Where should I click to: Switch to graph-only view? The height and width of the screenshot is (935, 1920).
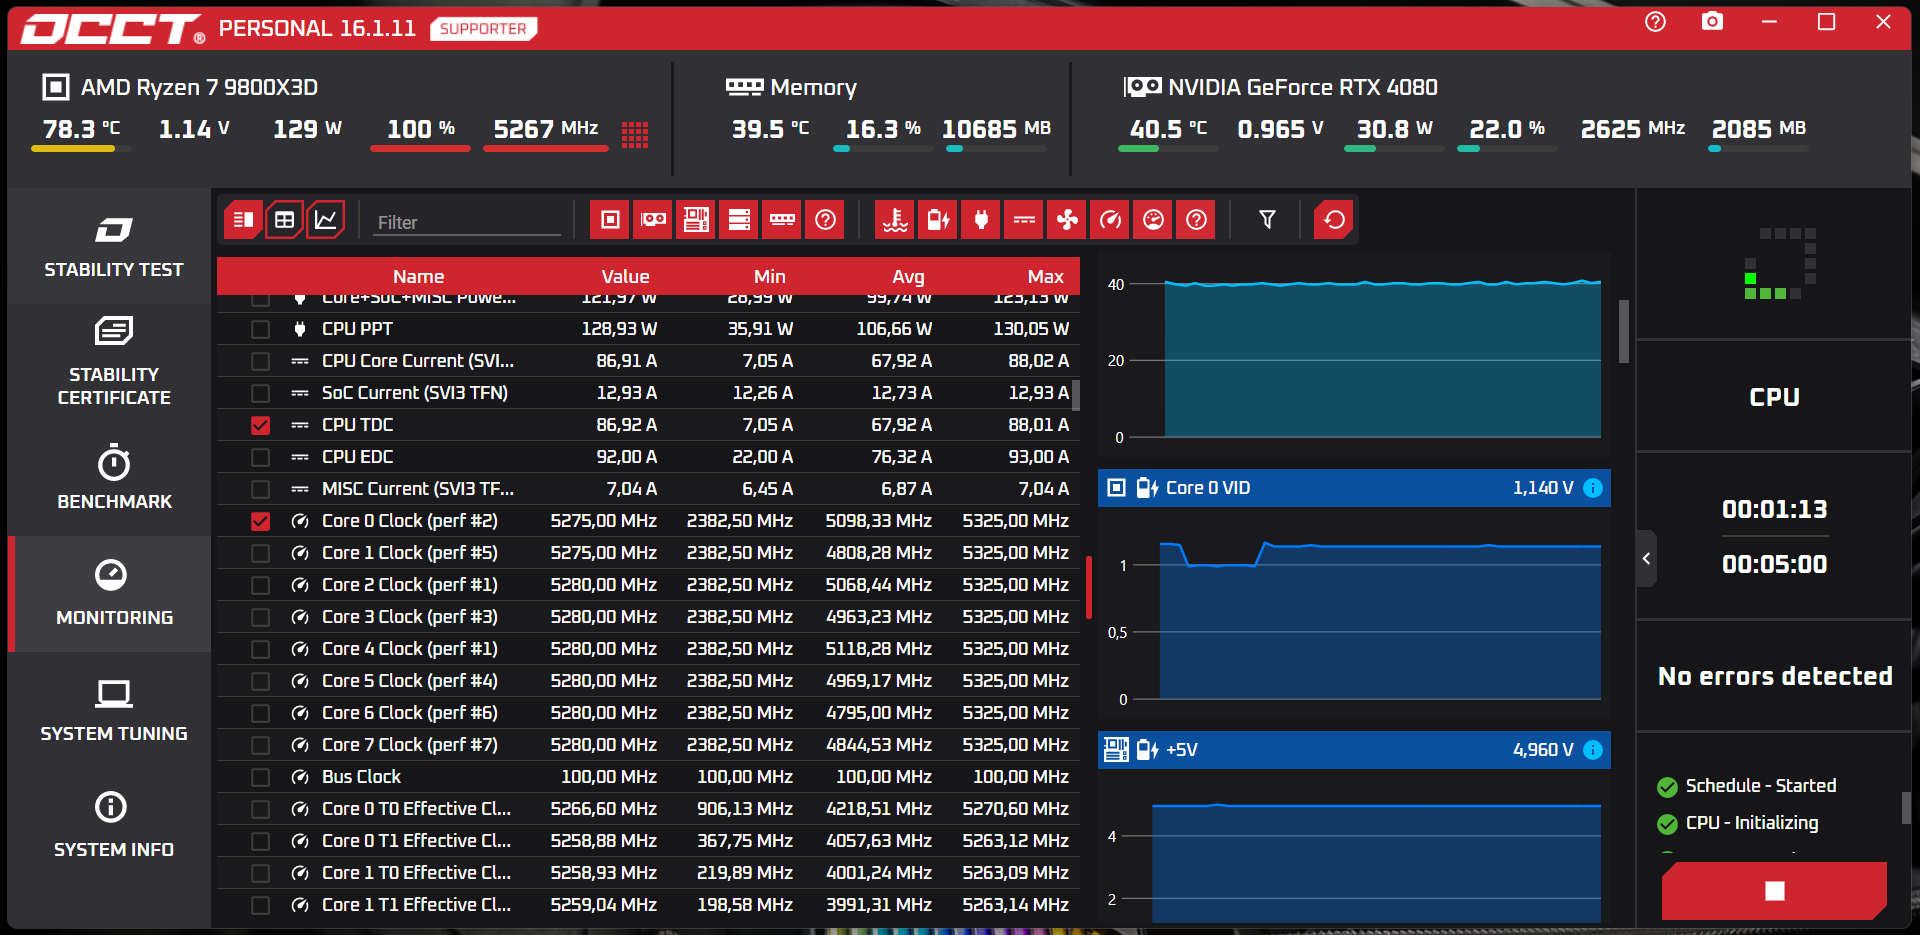pyautogui.click(x=326, y=220)
